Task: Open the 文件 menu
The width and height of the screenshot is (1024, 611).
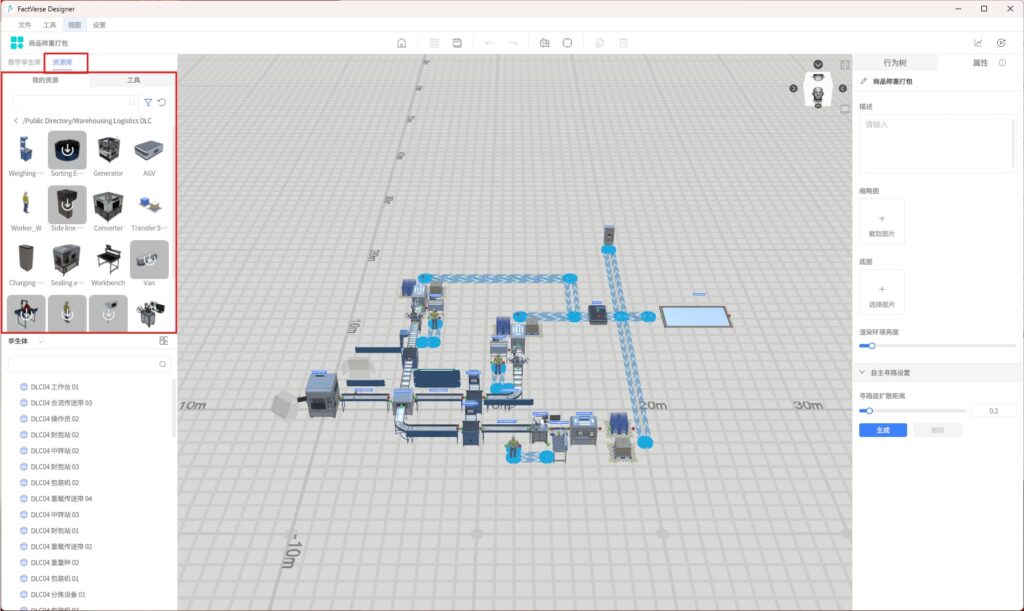Action: pos(25,24)
